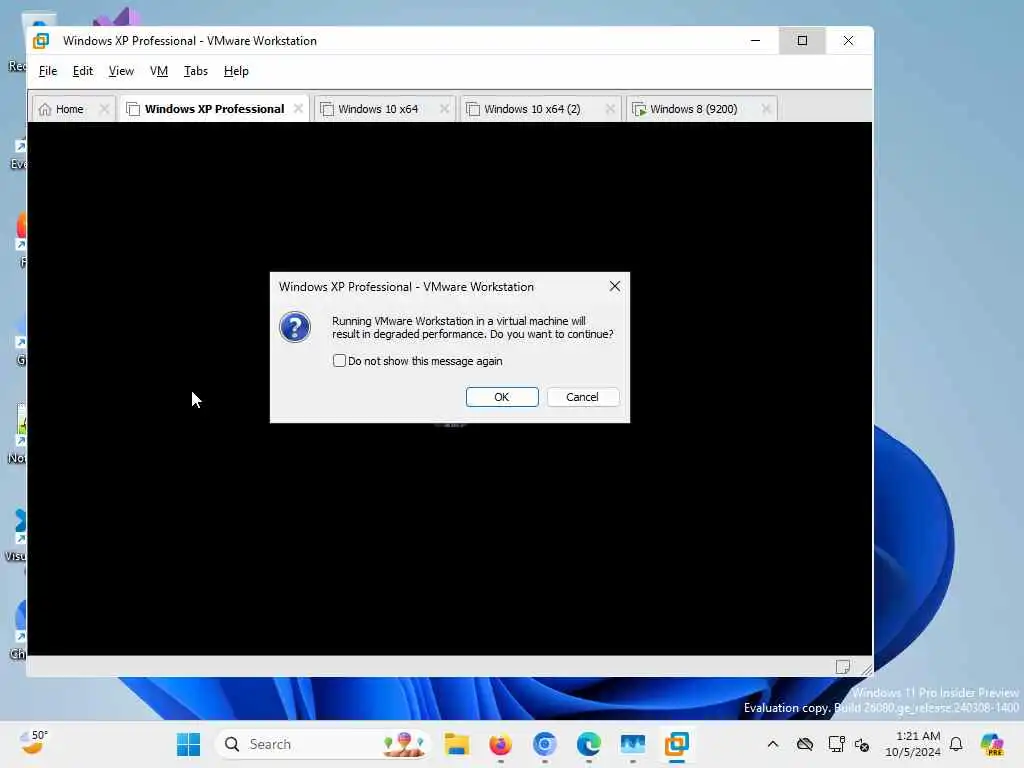Click the notification bell icon

pos(956,744)
